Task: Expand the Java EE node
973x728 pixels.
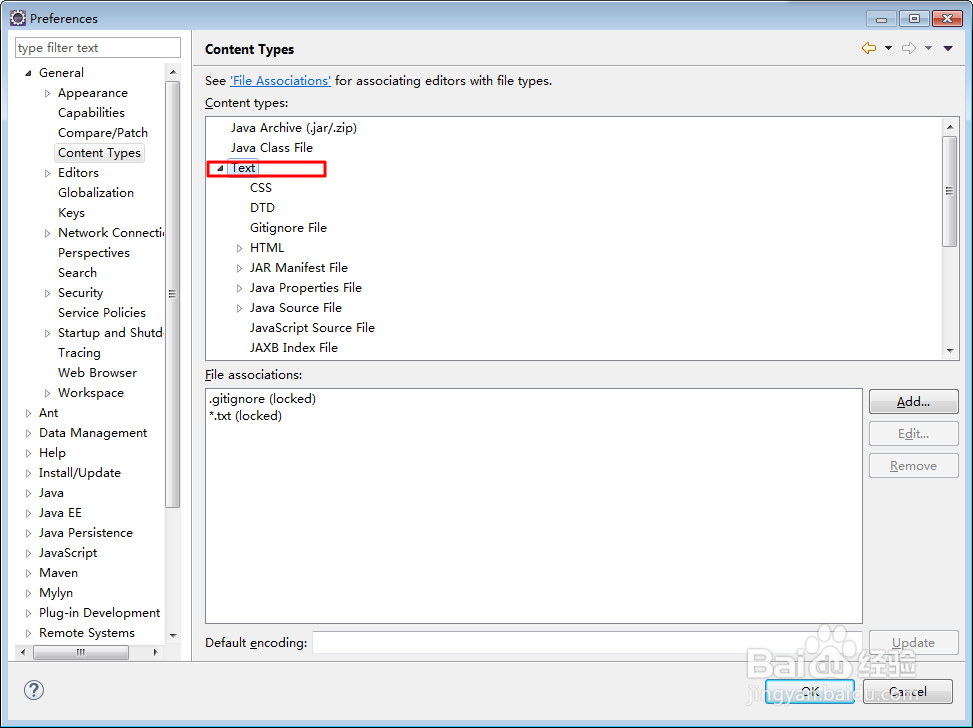Action: coord(28,513)
